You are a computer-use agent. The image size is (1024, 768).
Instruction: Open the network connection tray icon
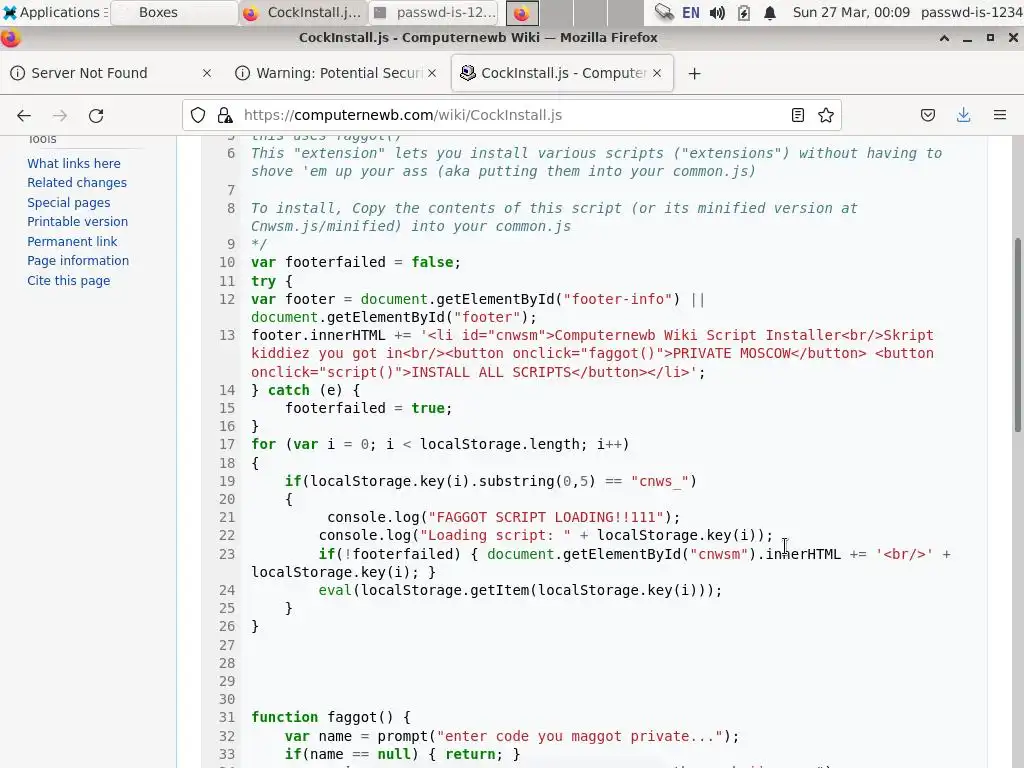tap(664, 12)
